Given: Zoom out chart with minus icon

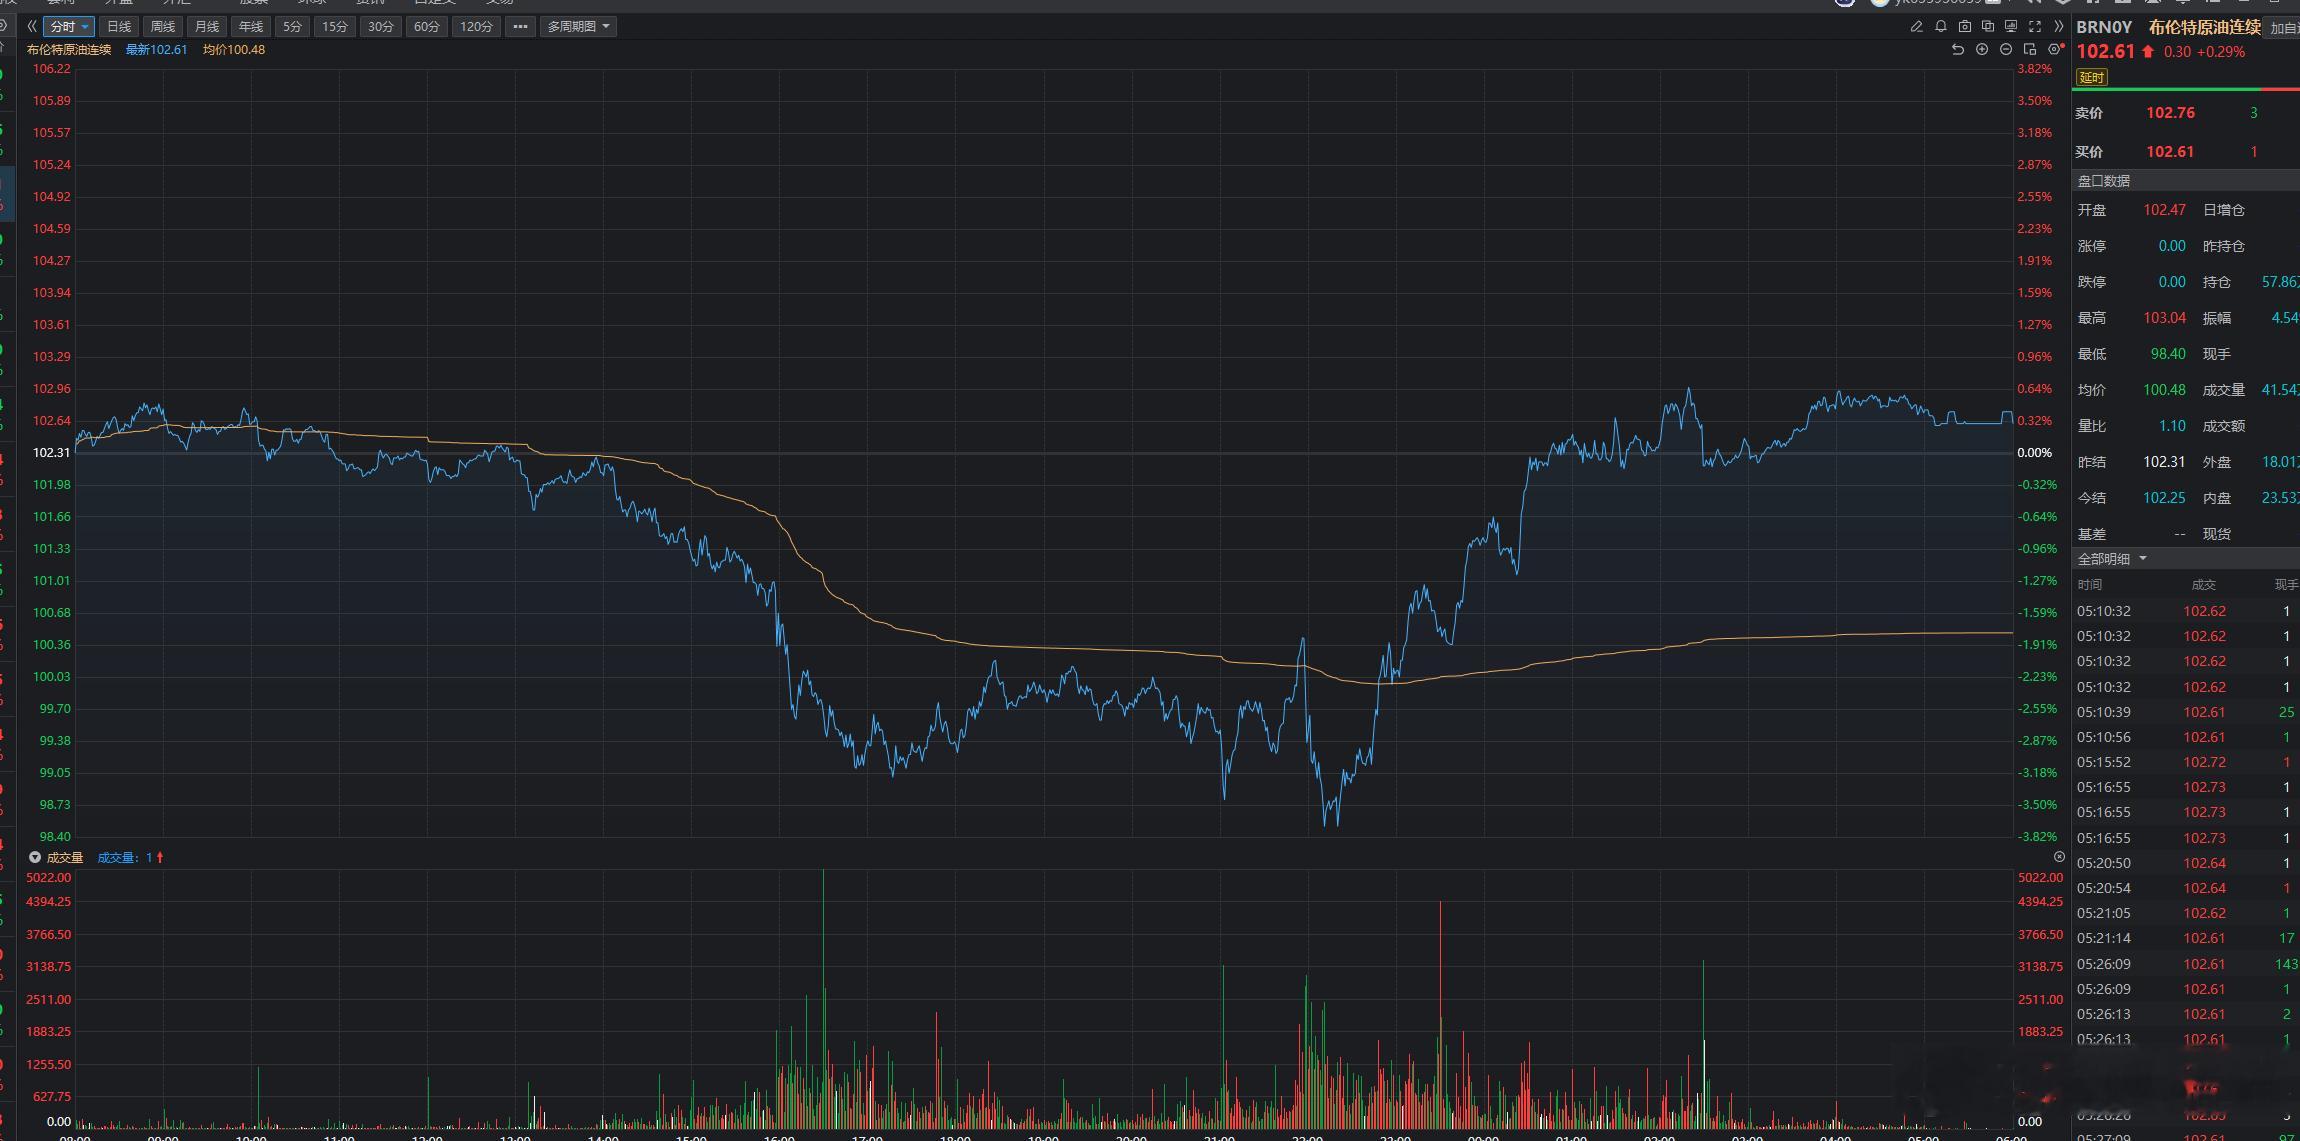Looking at the screenshot, I should click(2006, 49).
